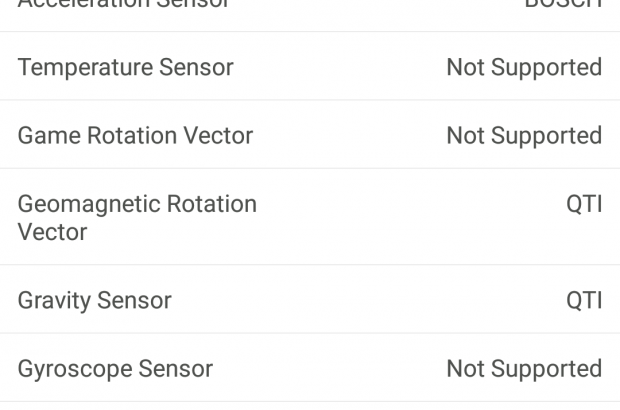Select the Gyroscope Sensor label
Viewport: 620px width, 410px height.
coord(115,369)
